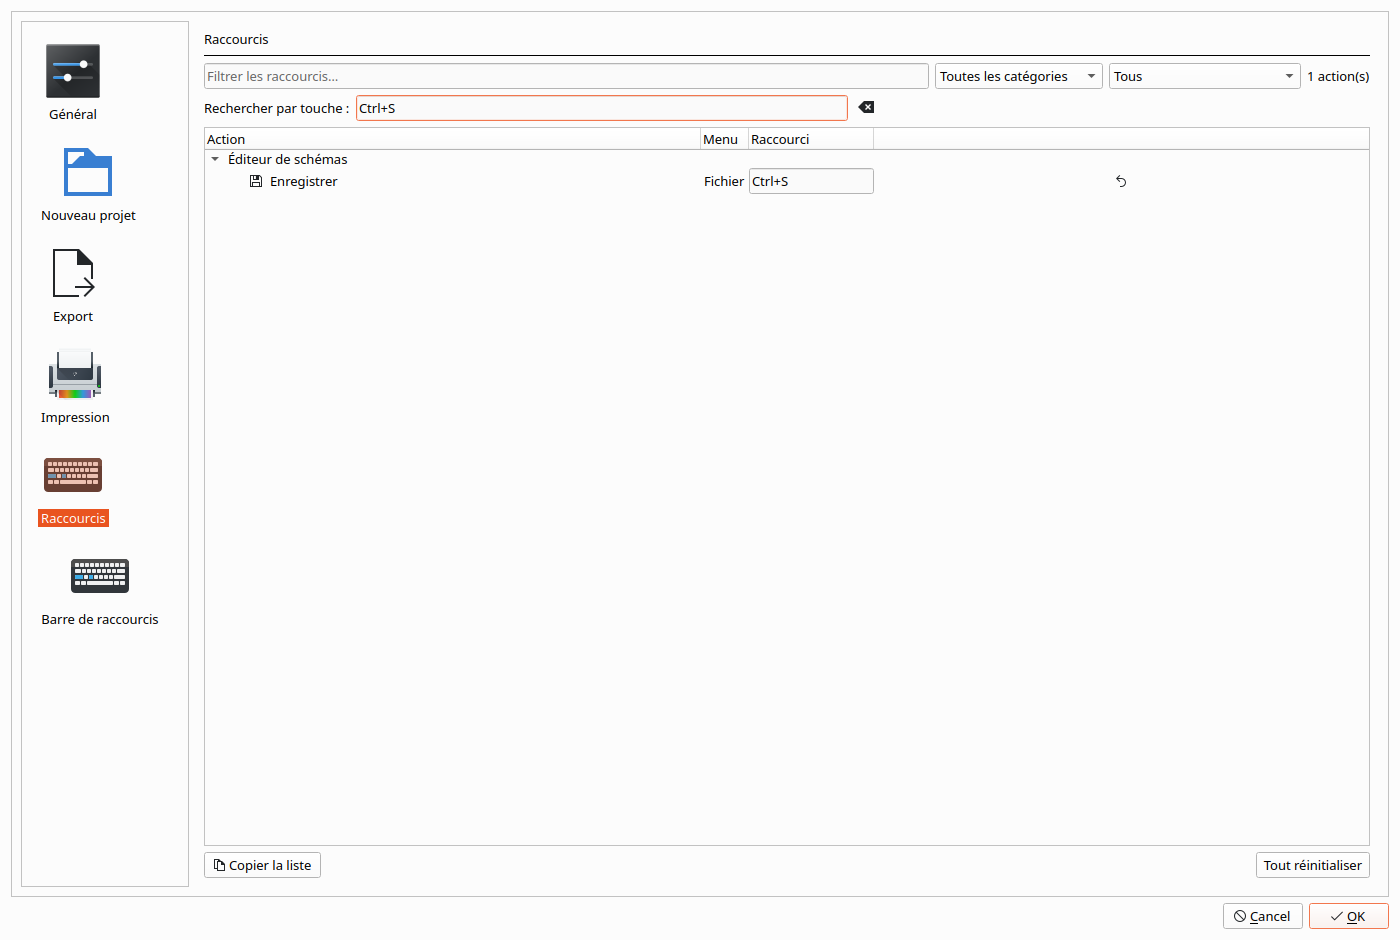The image size is (1400, 940).
Task: Click the Menu column header
Action: point(724,139)
